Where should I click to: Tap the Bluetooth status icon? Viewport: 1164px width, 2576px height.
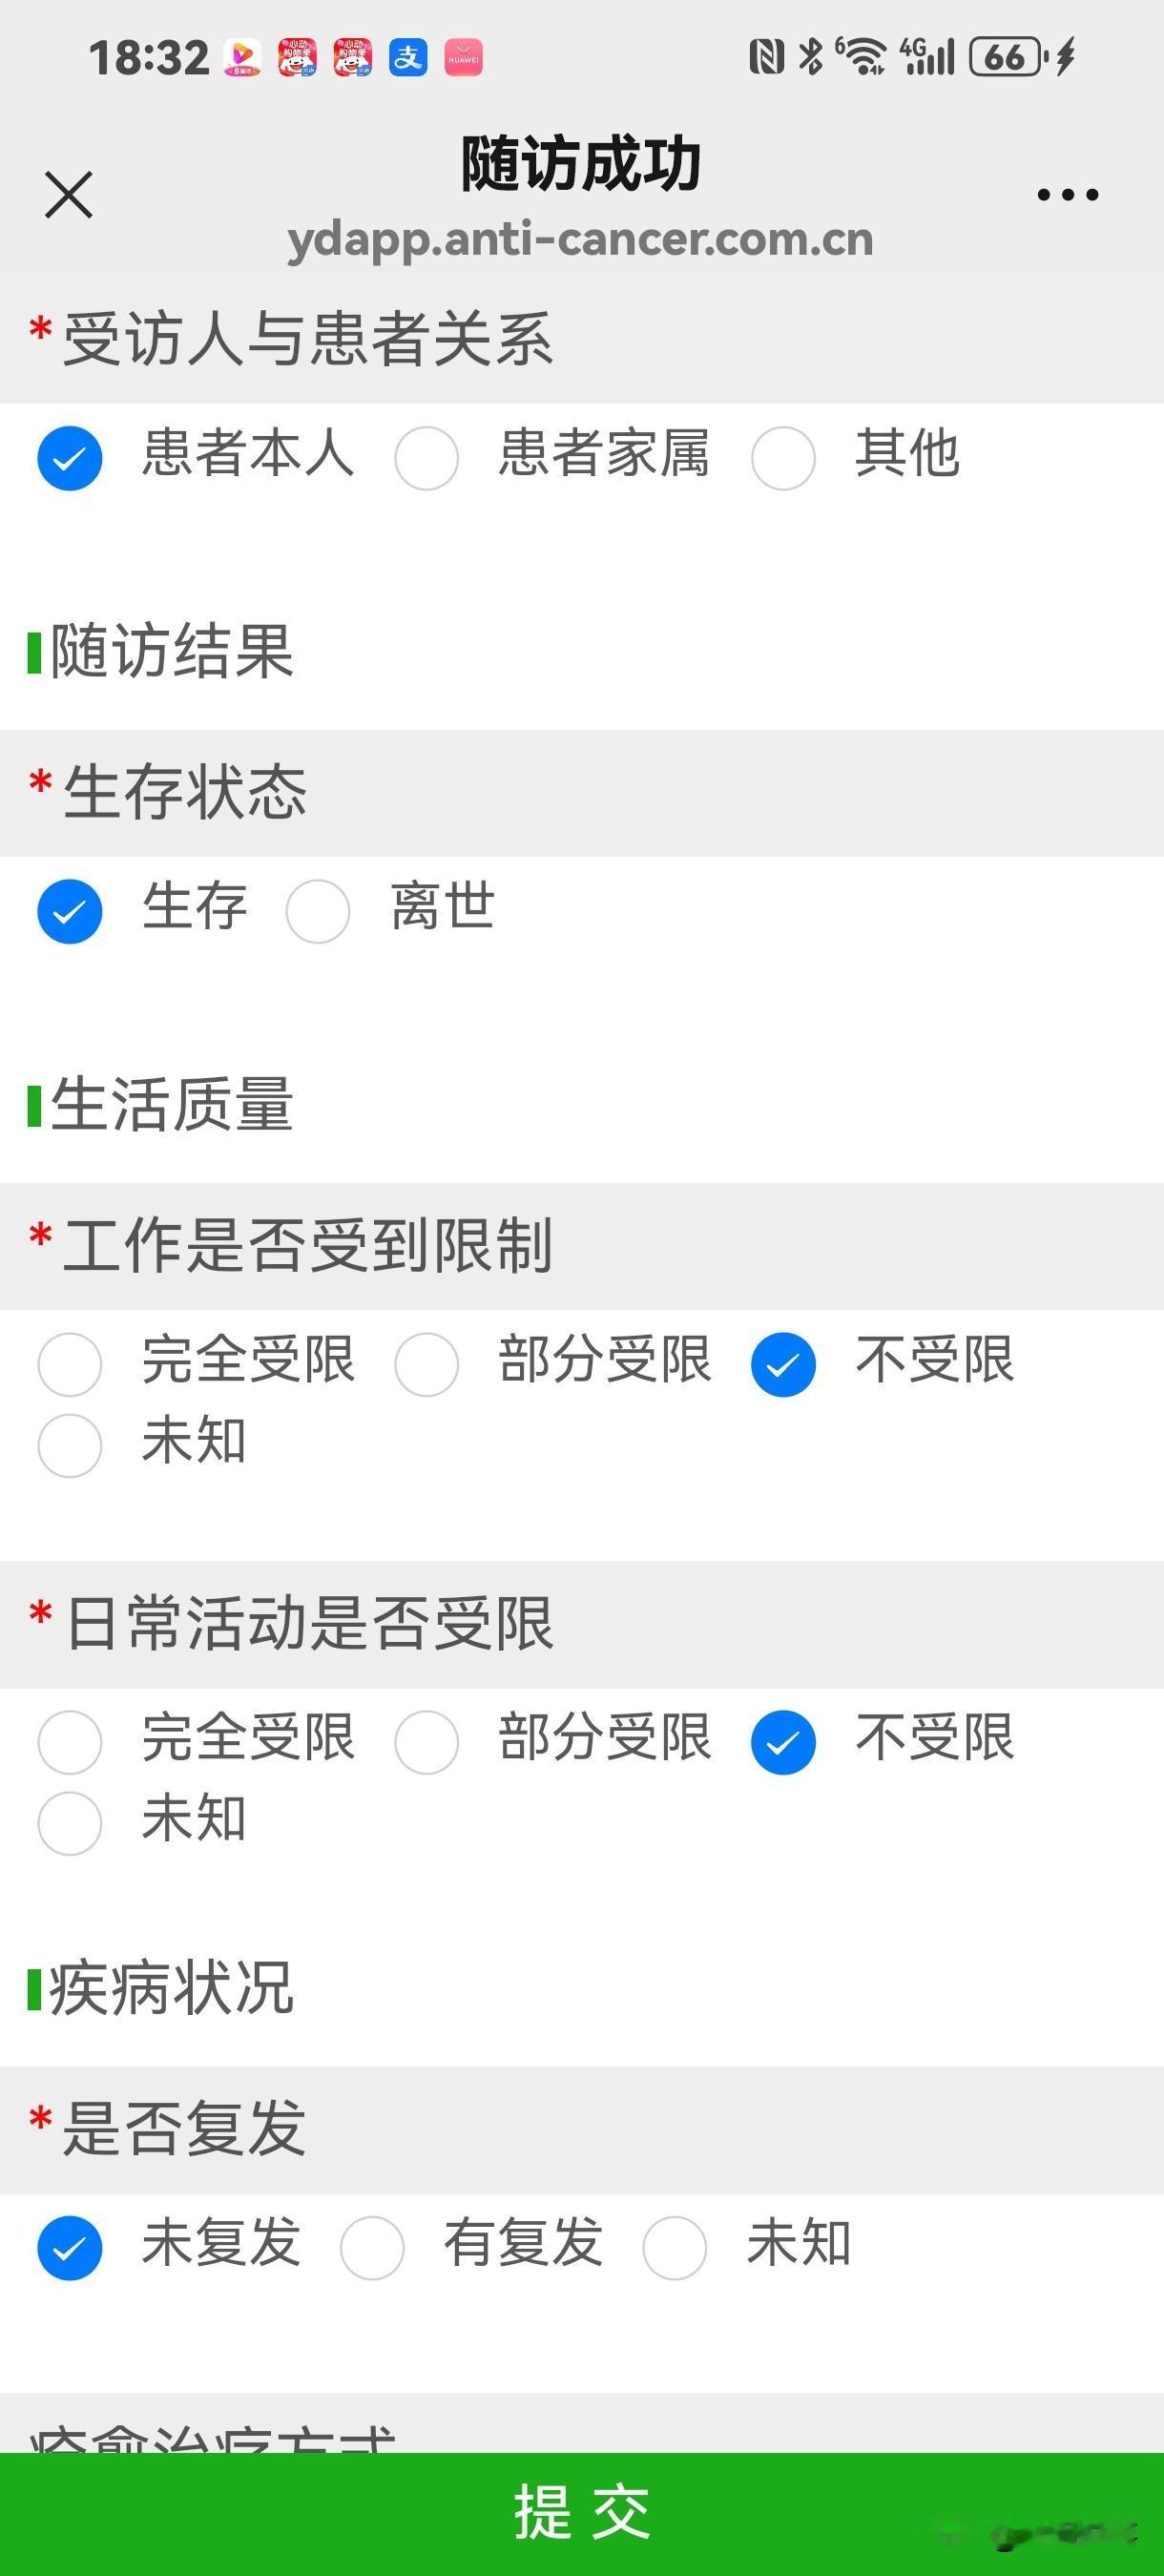click(810, 57)
